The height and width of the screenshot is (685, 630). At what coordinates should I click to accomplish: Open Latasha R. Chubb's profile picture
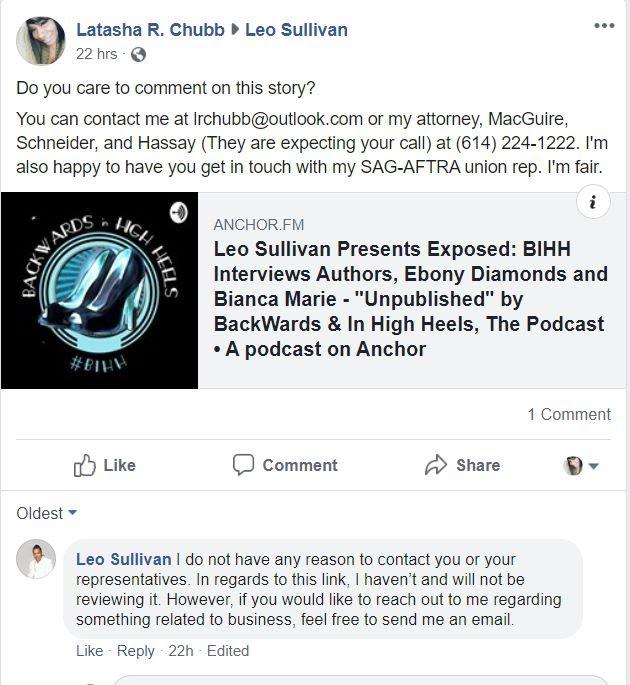click(41, 41)
